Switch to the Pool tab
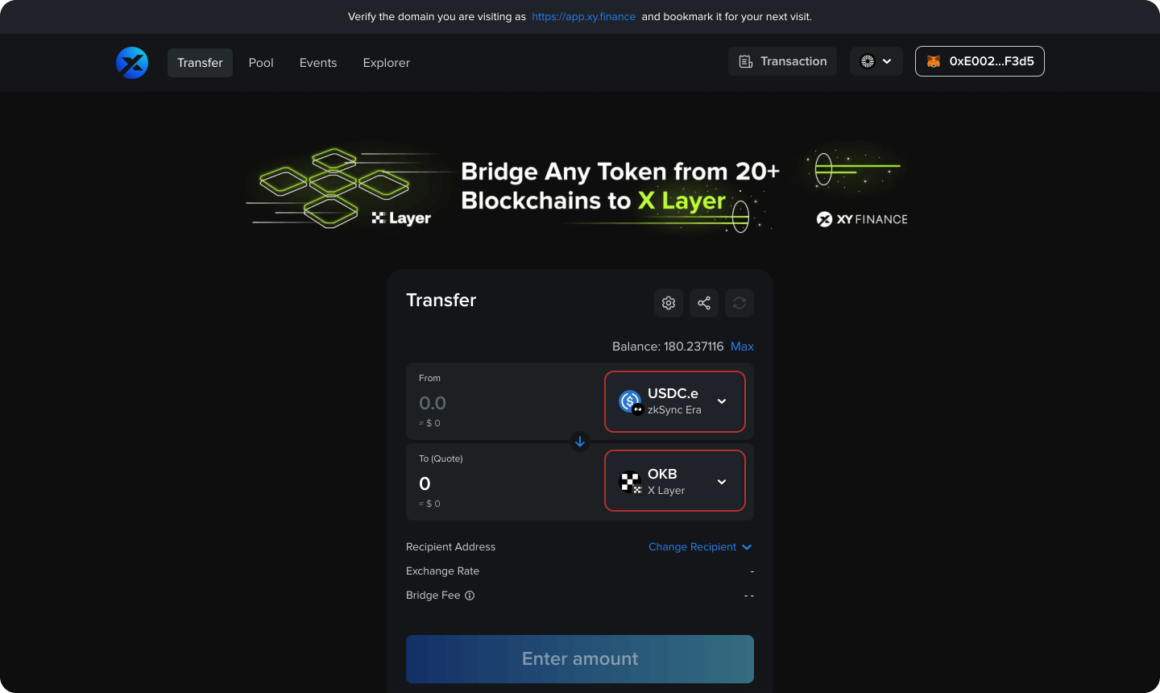 point(260,62)
